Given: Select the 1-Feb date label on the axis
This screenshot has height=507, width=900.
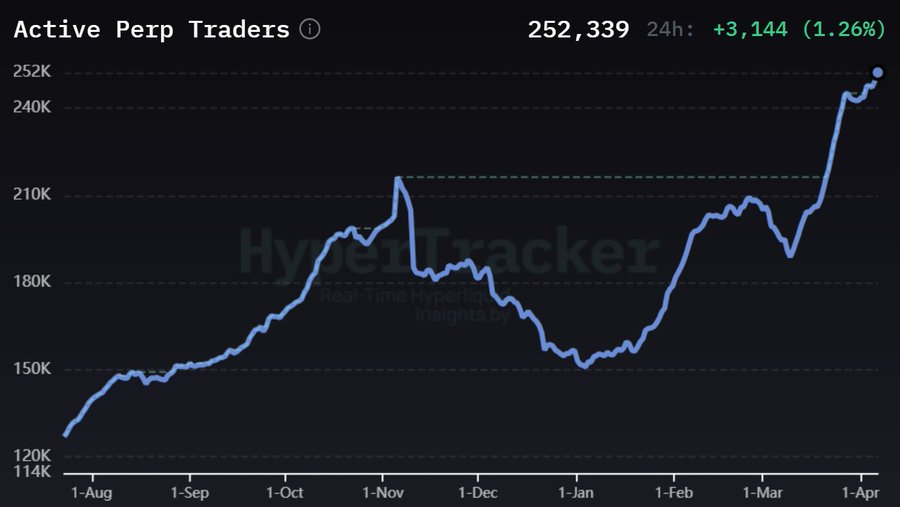Looking at the screenshot, I should pos(674,493).
